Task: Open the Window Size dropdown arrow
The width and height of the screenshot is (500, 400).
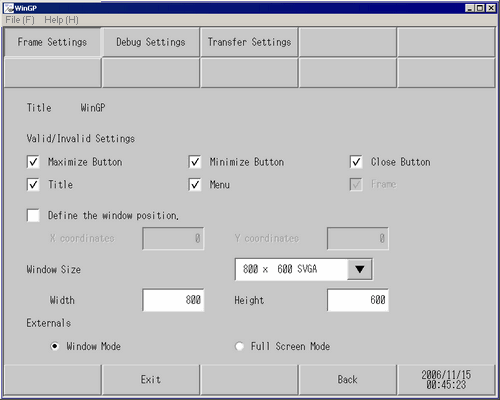Action: coord(359,269)
